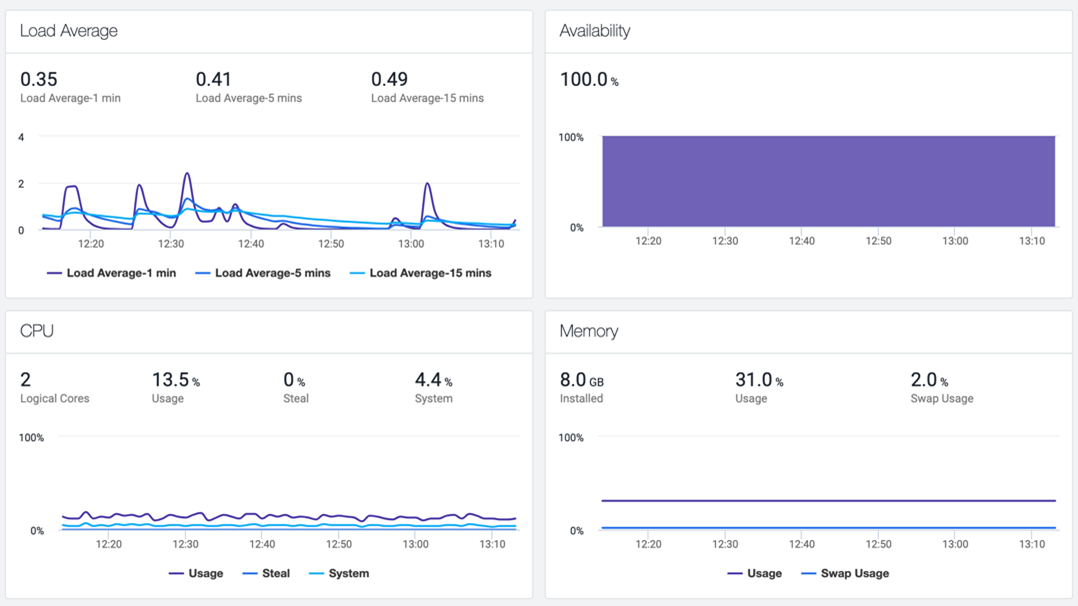Toggle Load Average-5 mins legend series
1078x606 pixels.
coord(263,273)
